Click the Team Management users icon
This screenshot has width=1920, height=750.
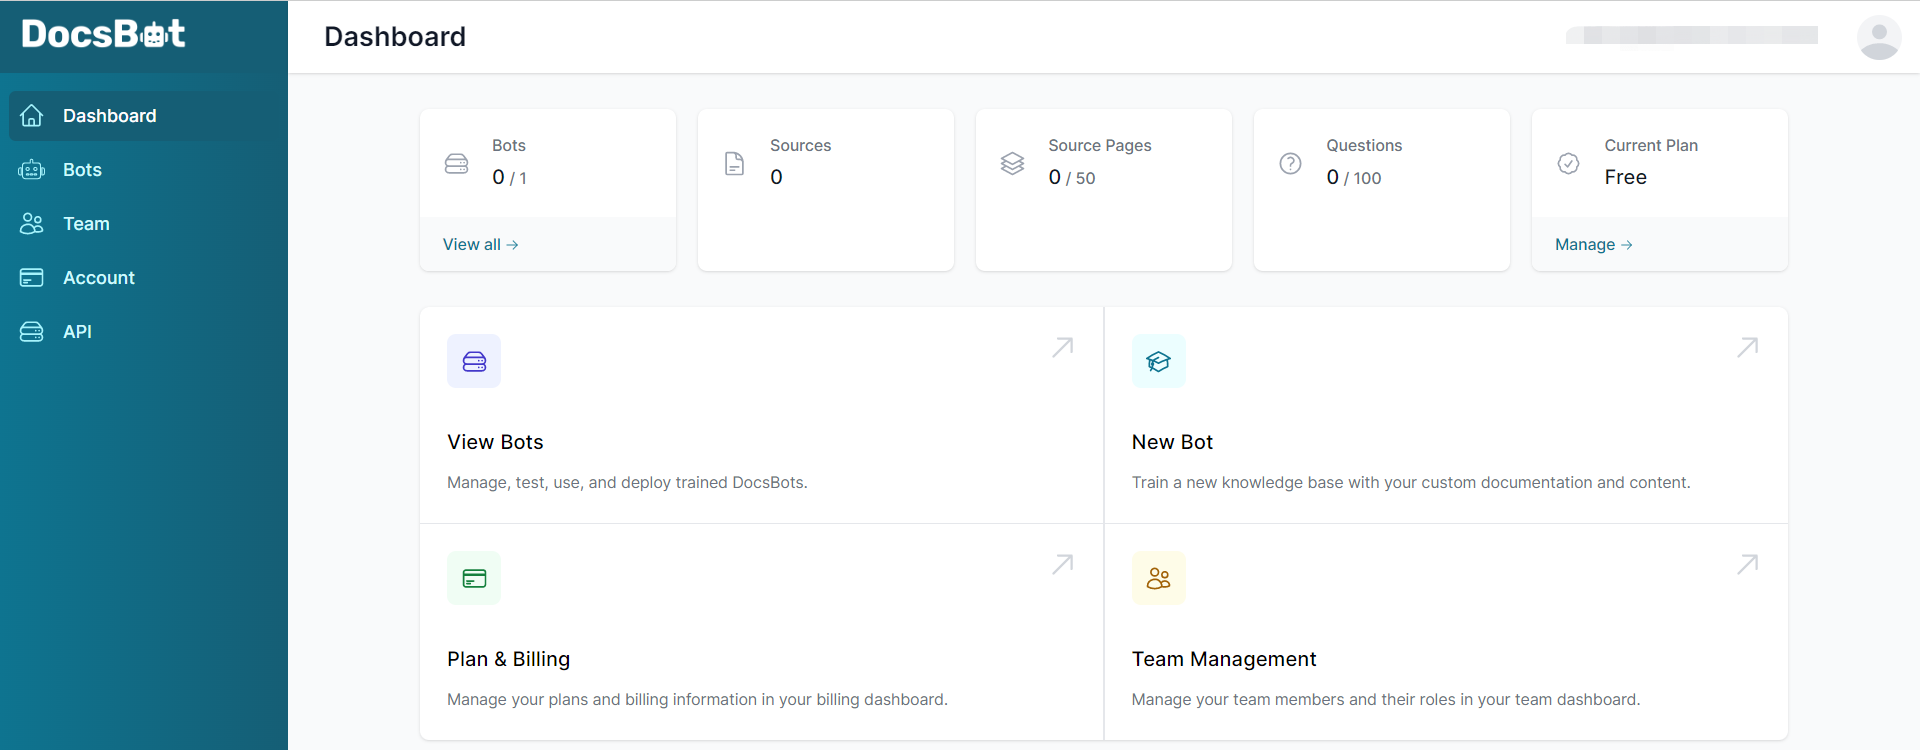point(1158,578)
